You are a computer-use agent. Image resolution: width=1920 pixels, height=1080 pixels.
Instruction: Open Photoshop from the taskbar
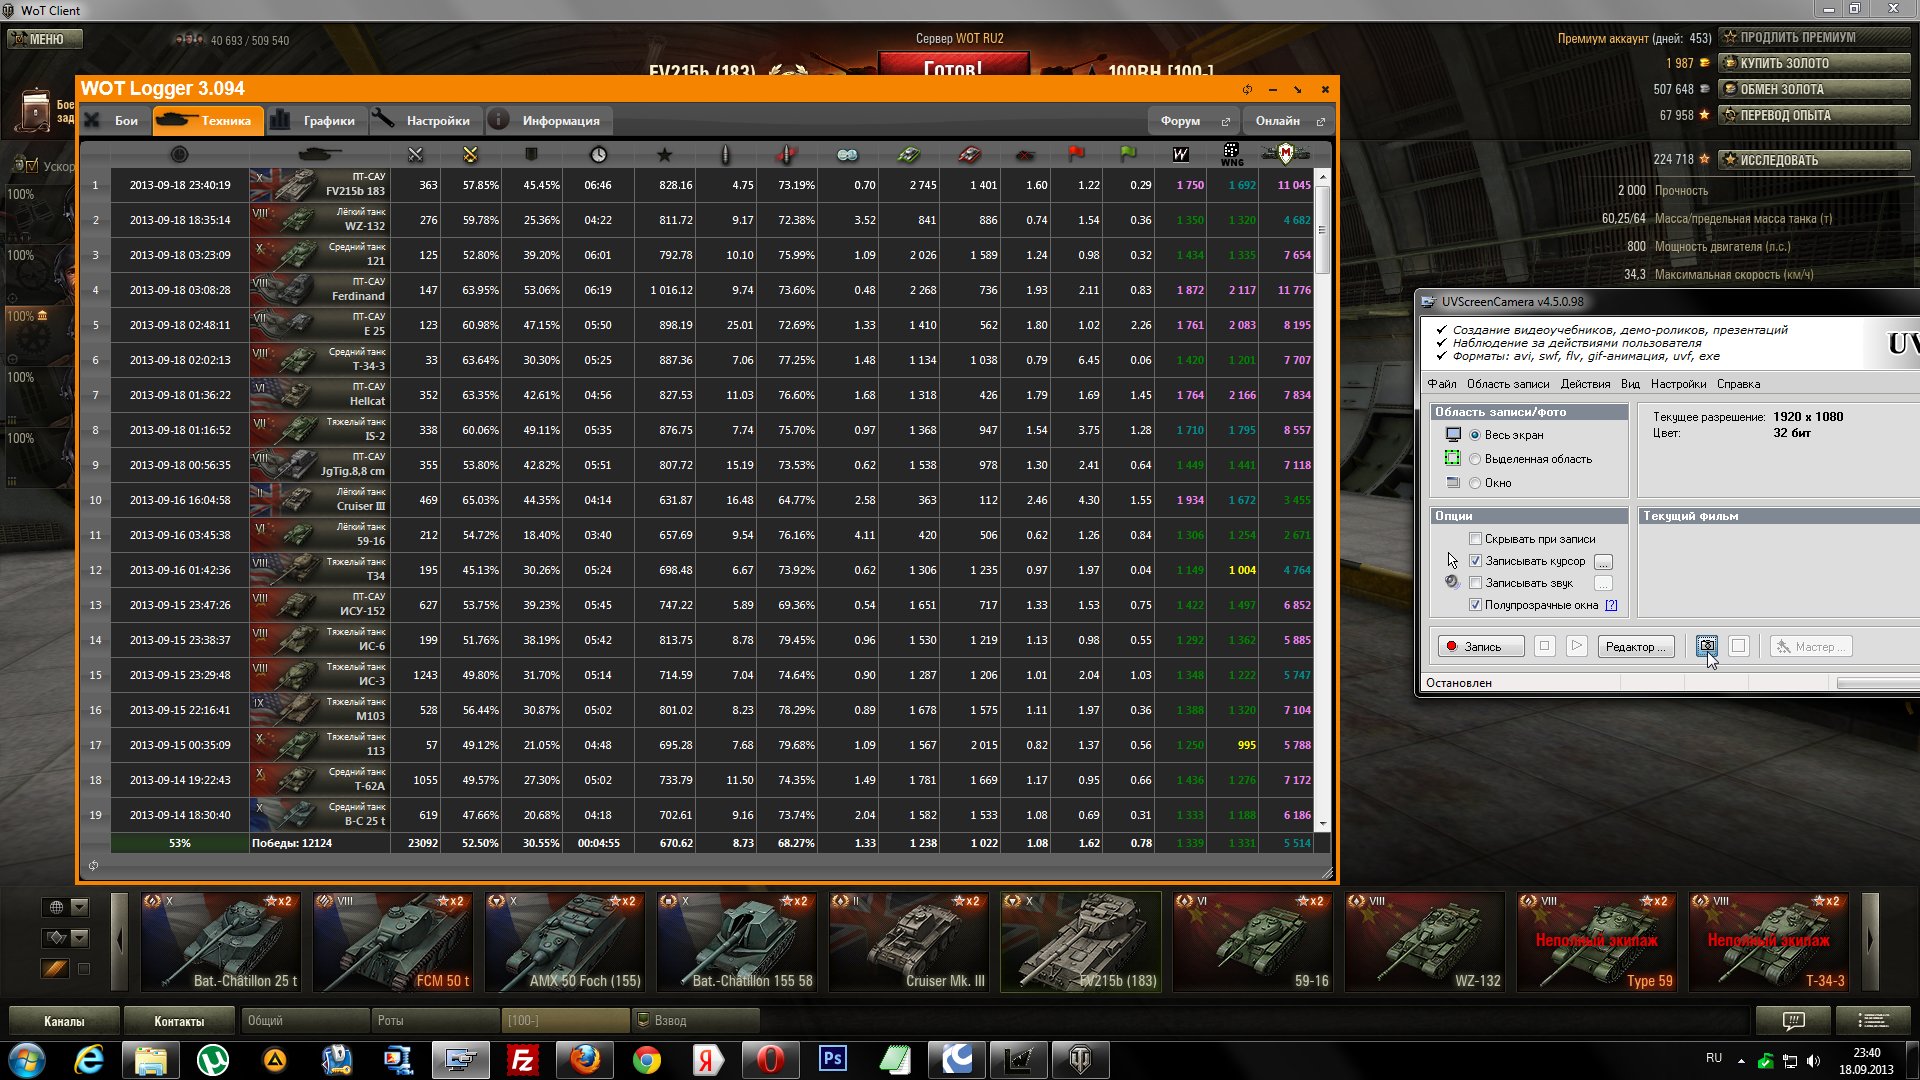[x=832, y=1060]
